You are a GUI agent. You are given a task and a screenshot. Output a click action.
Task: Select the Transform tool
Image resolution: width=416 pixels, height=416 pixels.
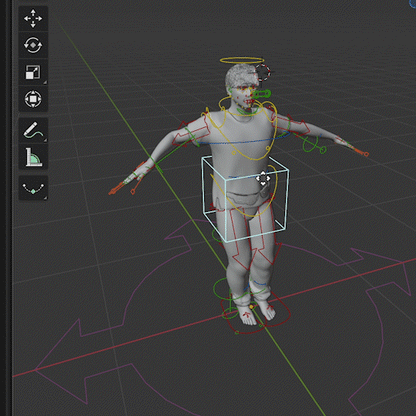[x=33, y=99]
